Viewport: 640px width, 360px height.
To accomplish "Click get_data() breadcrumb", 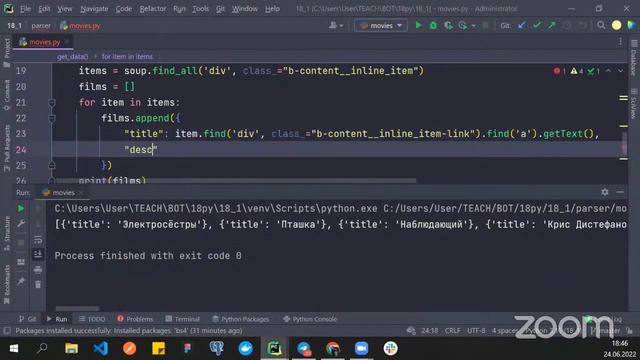I will pos(73,56).
